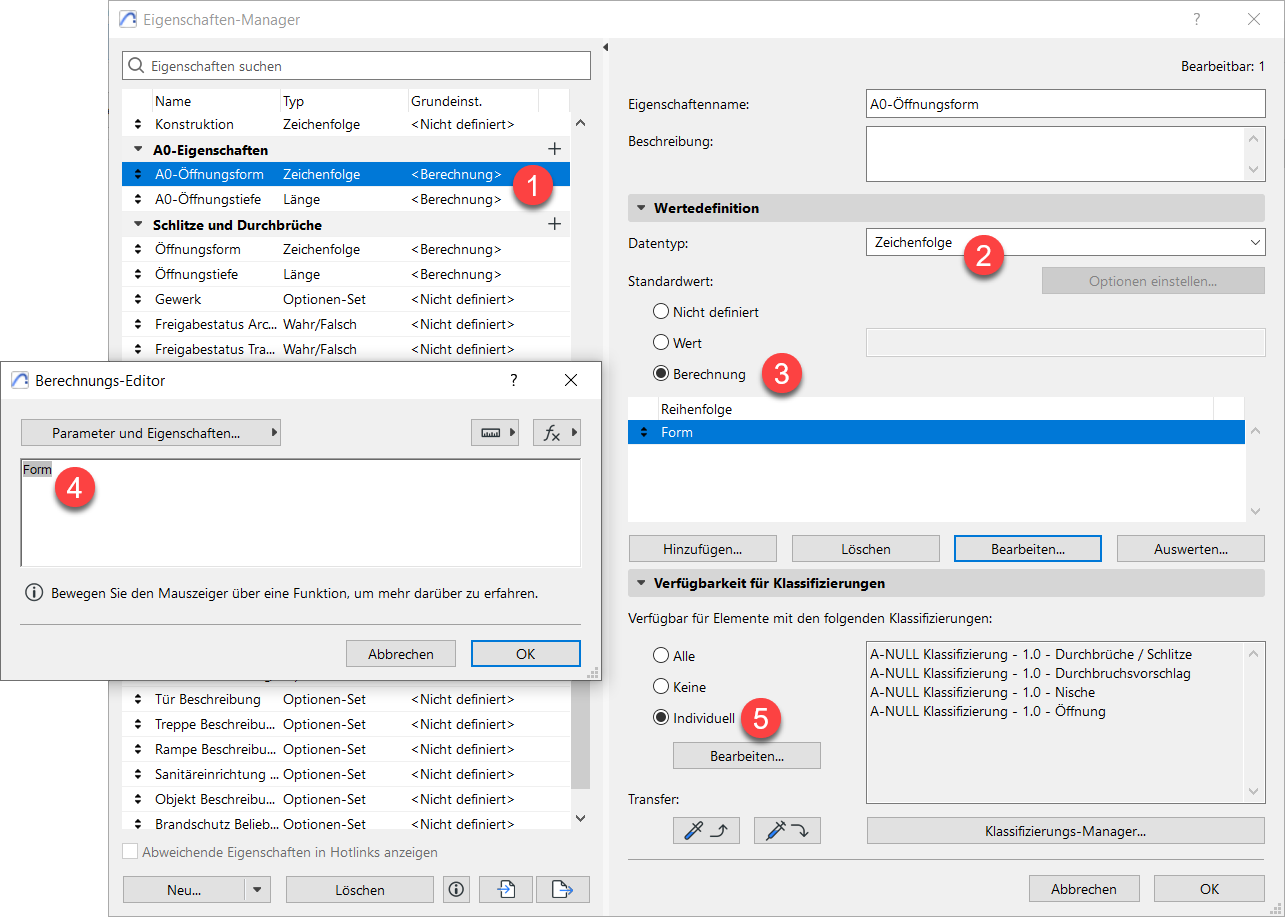The height and width of the screenshot is (917, 1285).
Task: Collapse the Schlitze und Durchbrüche group
Action: pyautogui.click(x=138, y=224)
